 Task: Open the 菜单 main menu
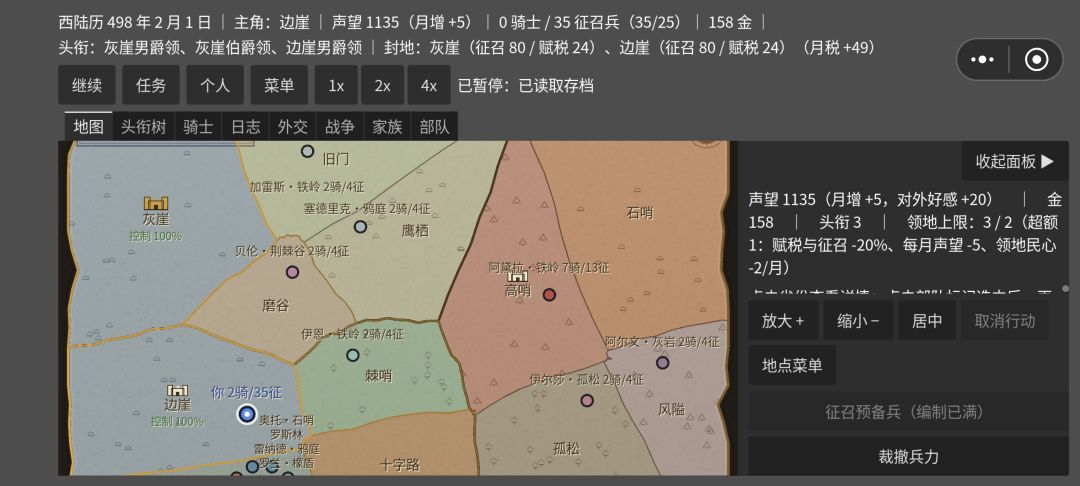279,85
